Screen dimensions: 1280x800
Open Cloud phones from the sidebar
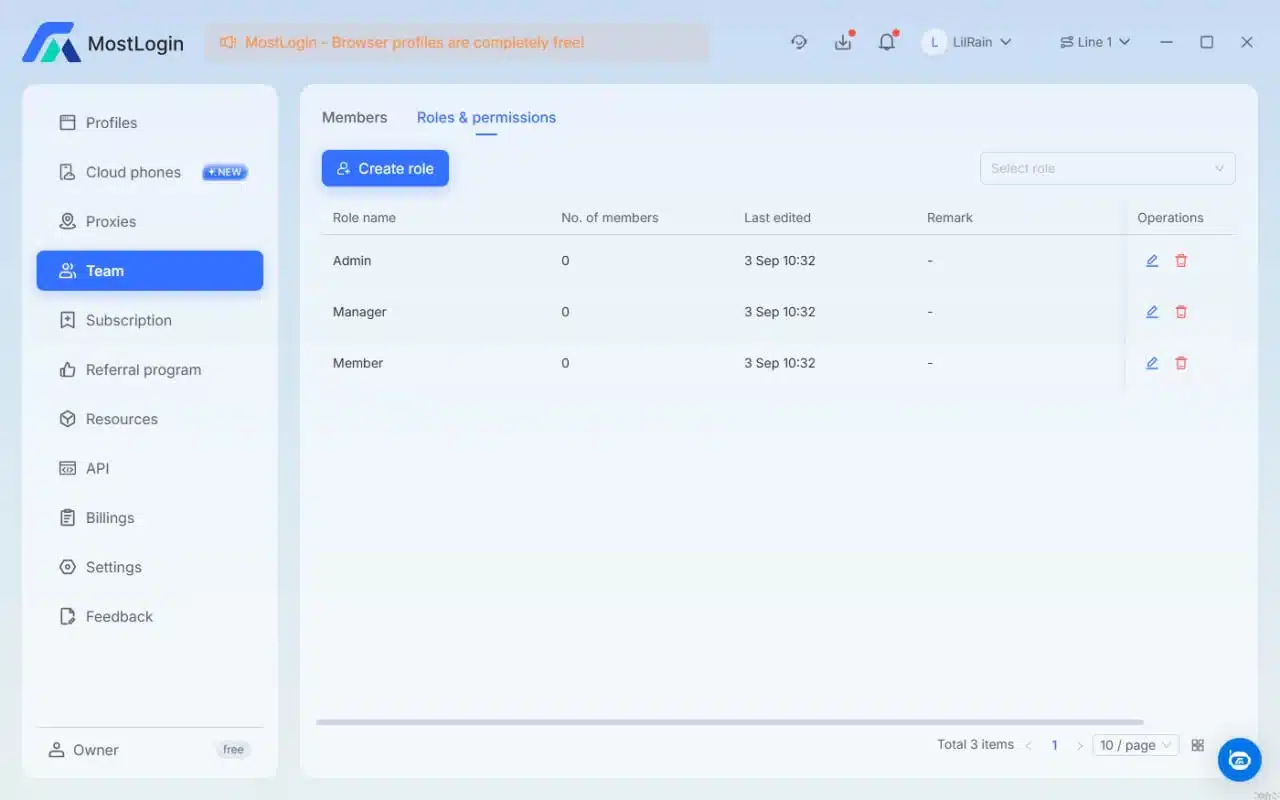(x=133, y=171)
